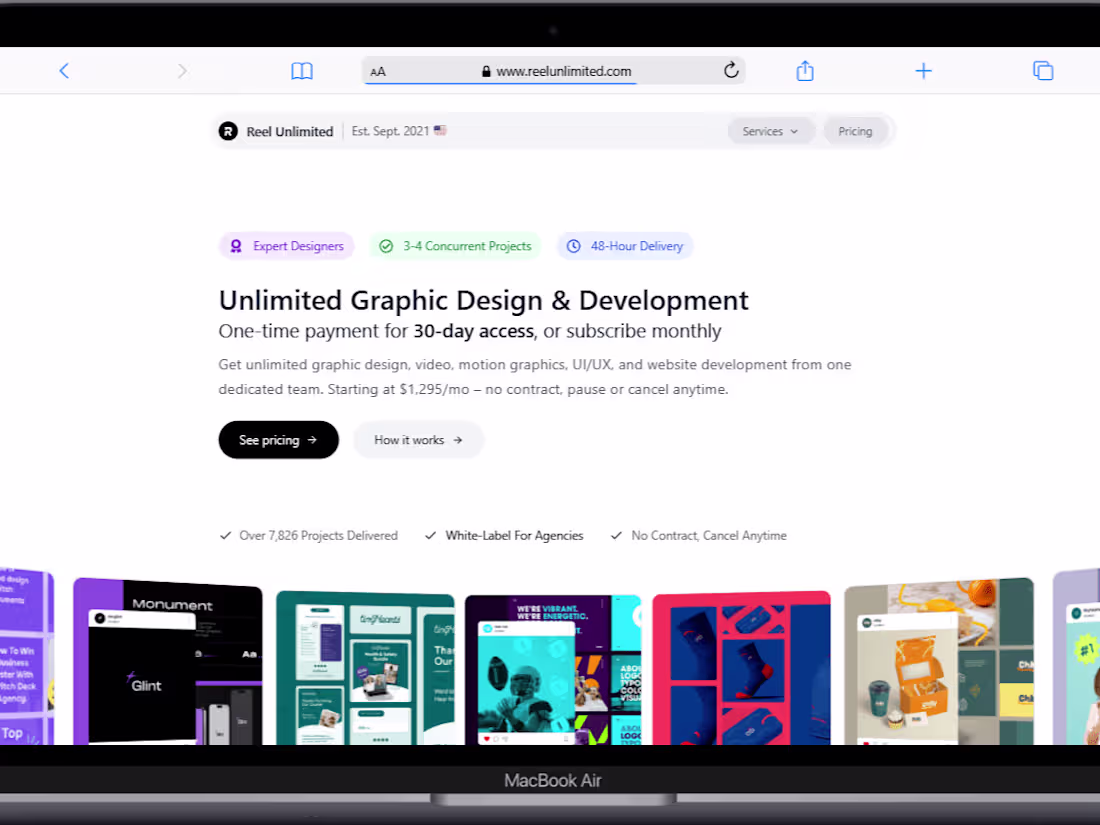Show the Safari tab overview
This screenshot has width=1100, height=825.
[1043, 70]
